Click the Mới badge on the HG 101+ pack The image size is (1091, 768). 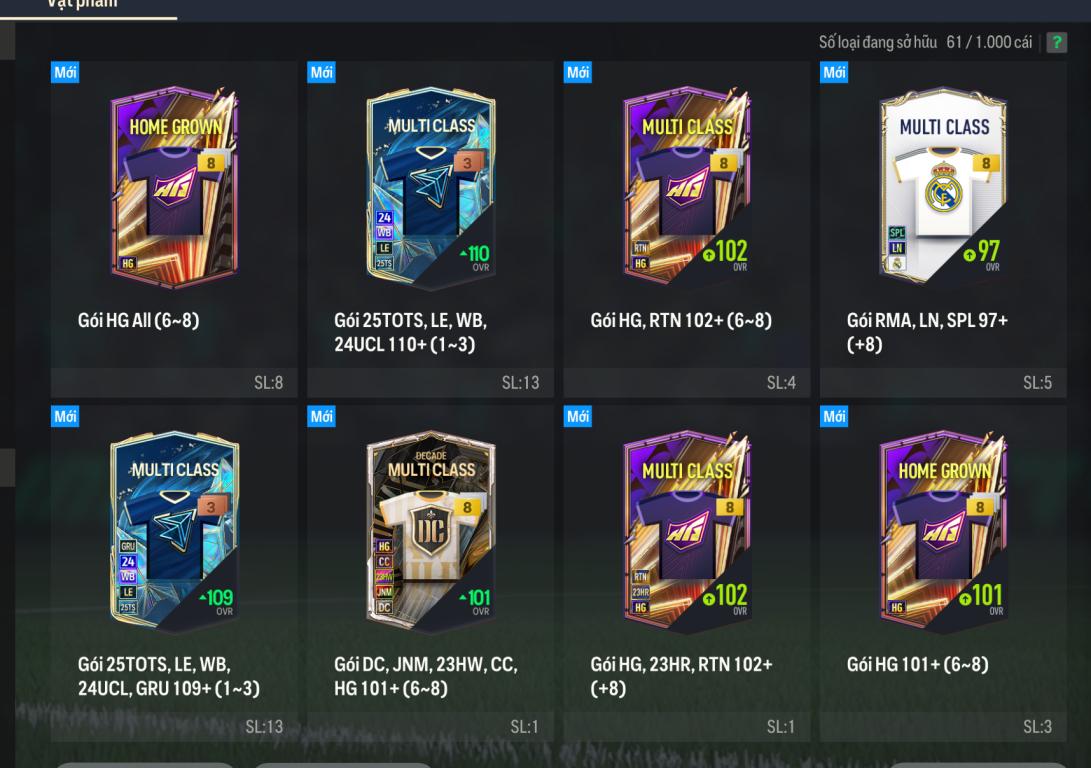[834, 416]
